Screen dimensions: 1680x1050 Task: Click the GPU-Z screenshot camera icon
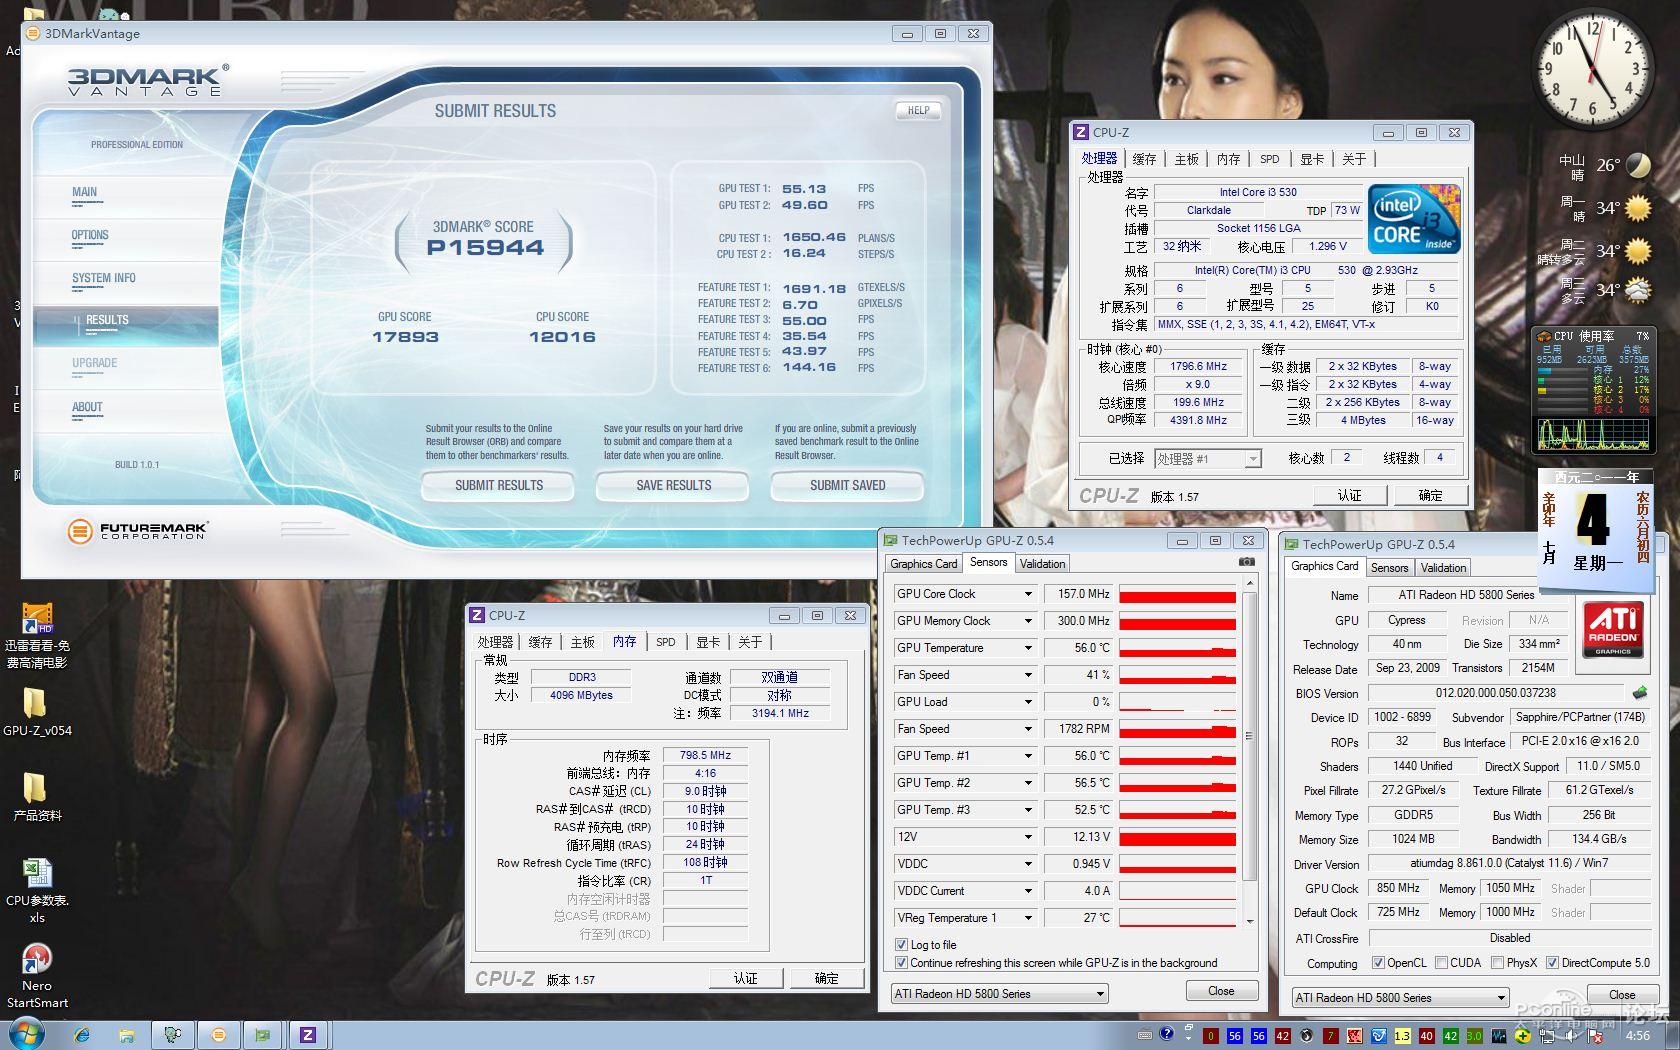click(x=1246, y=562)
